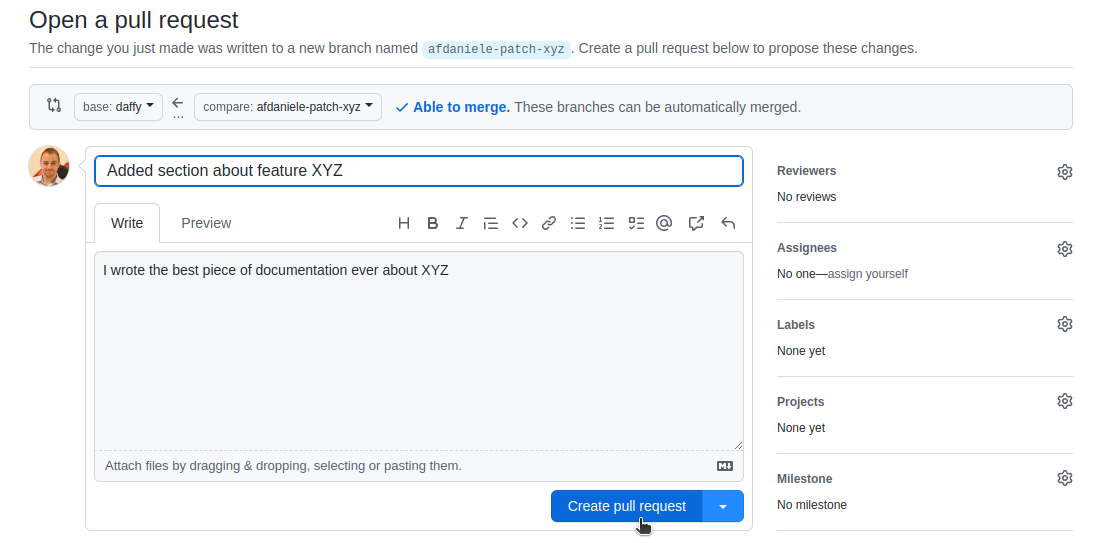Click the Labels heading
The height and width of the screenshot is (543, 1103).
tap(796, 325)
